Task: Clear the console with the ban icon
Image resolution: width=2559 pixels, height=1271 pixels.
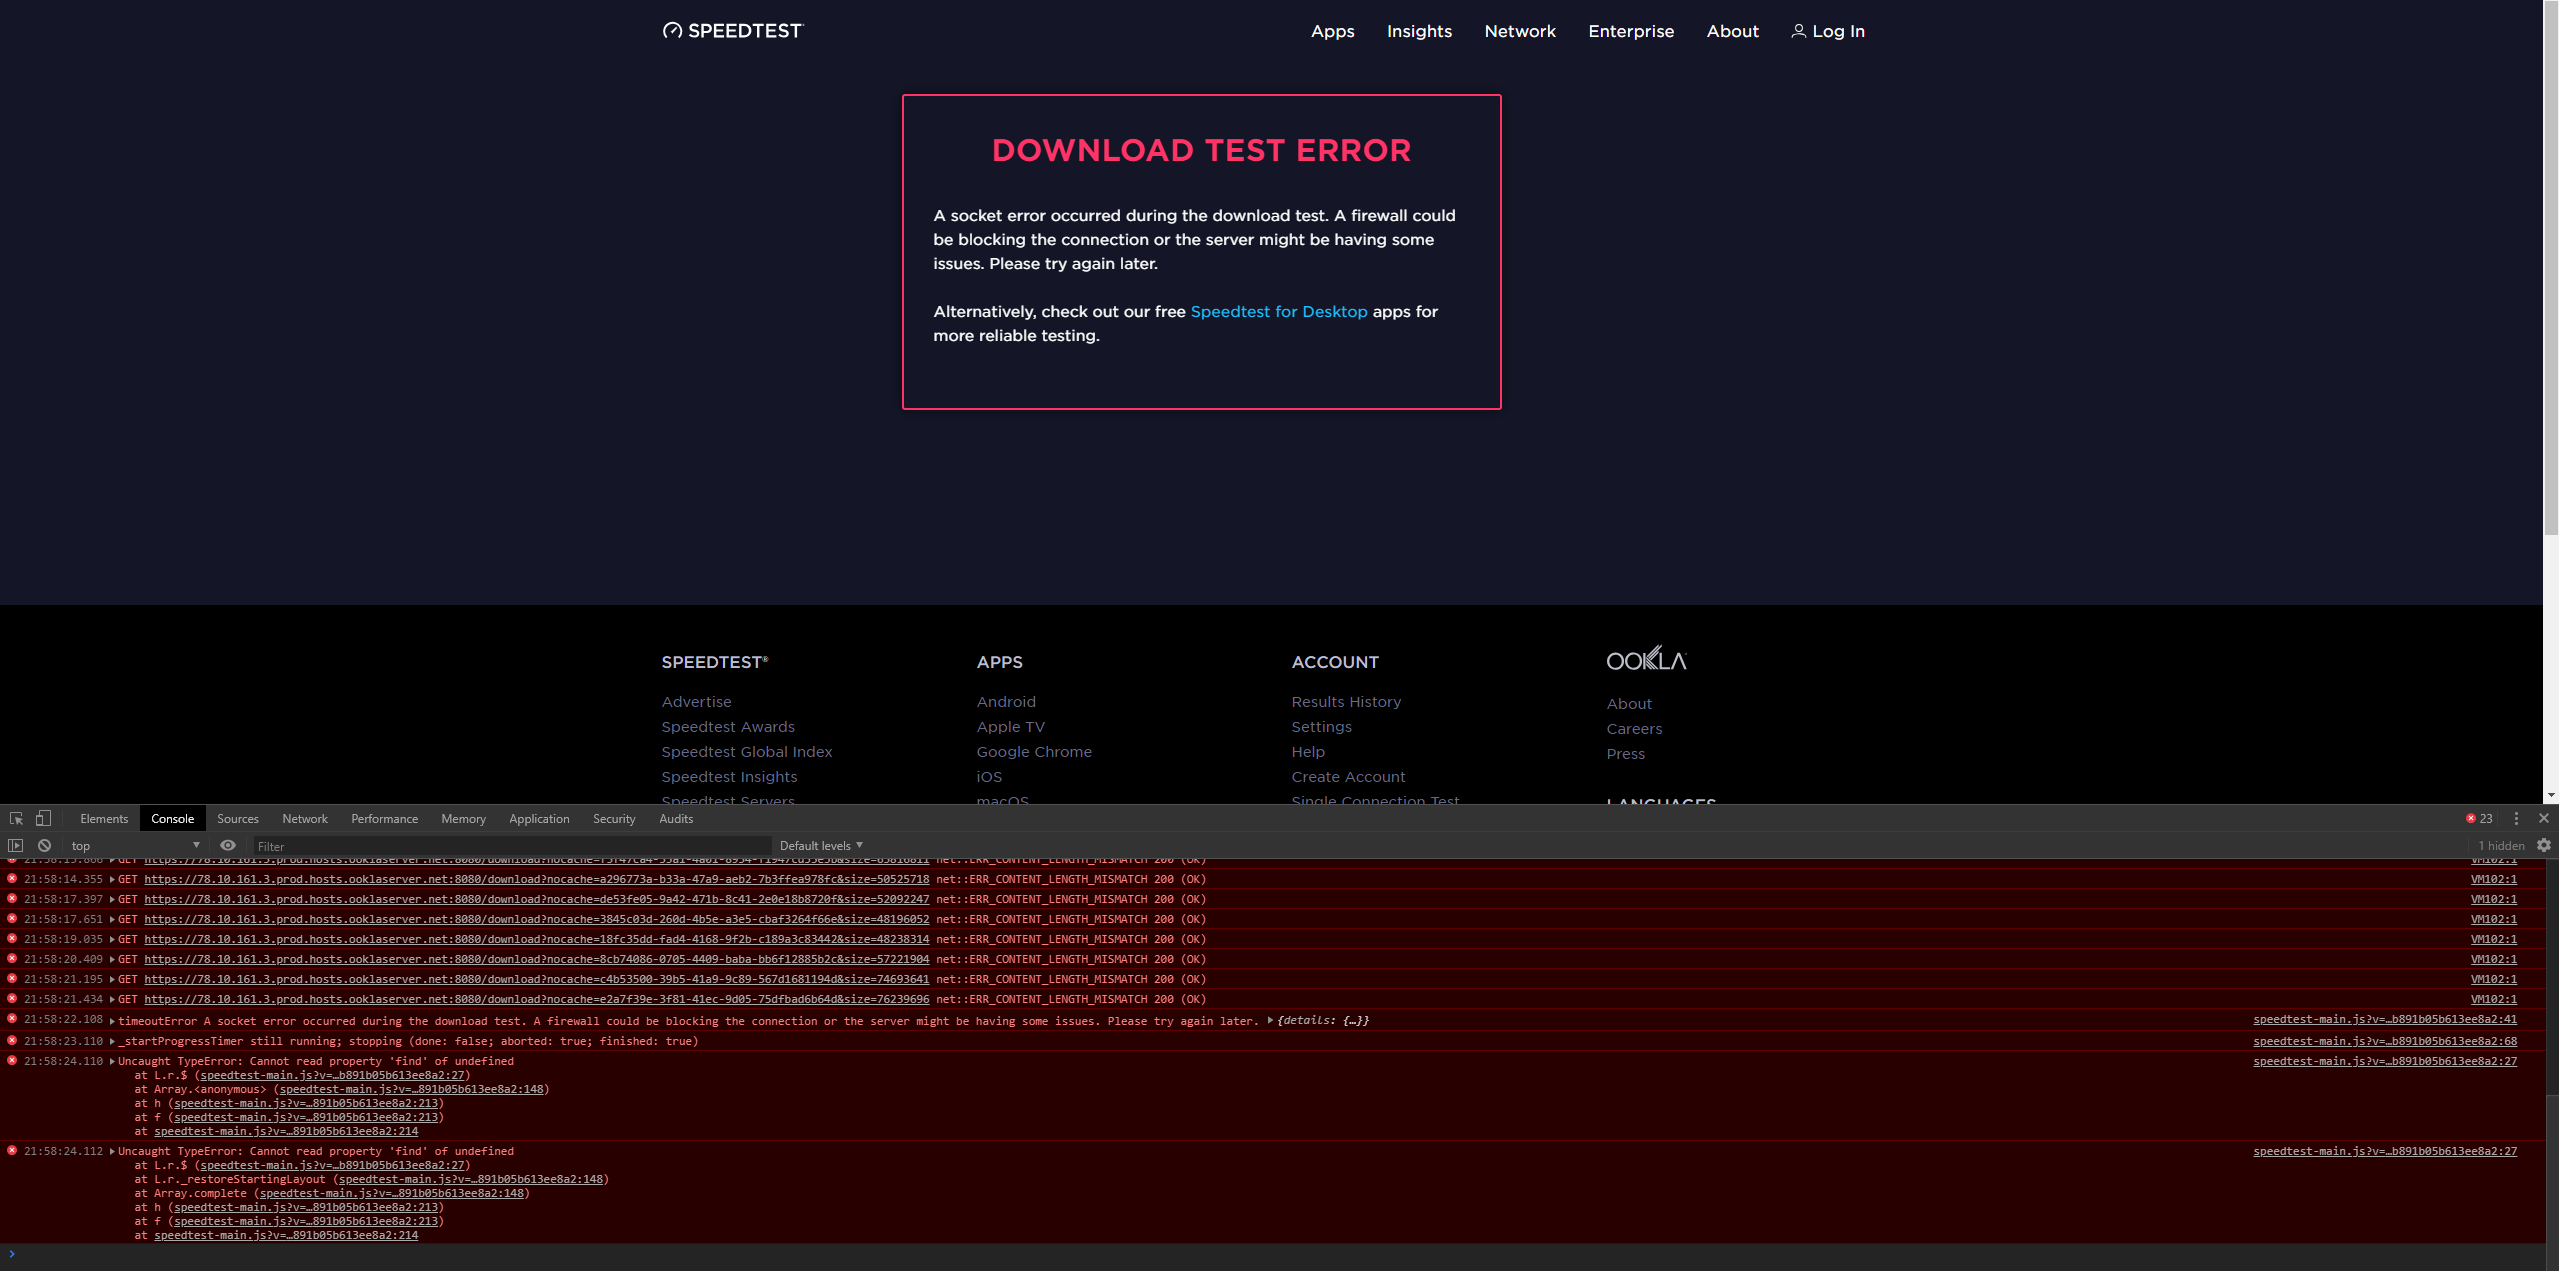Action: pos(44,845)
